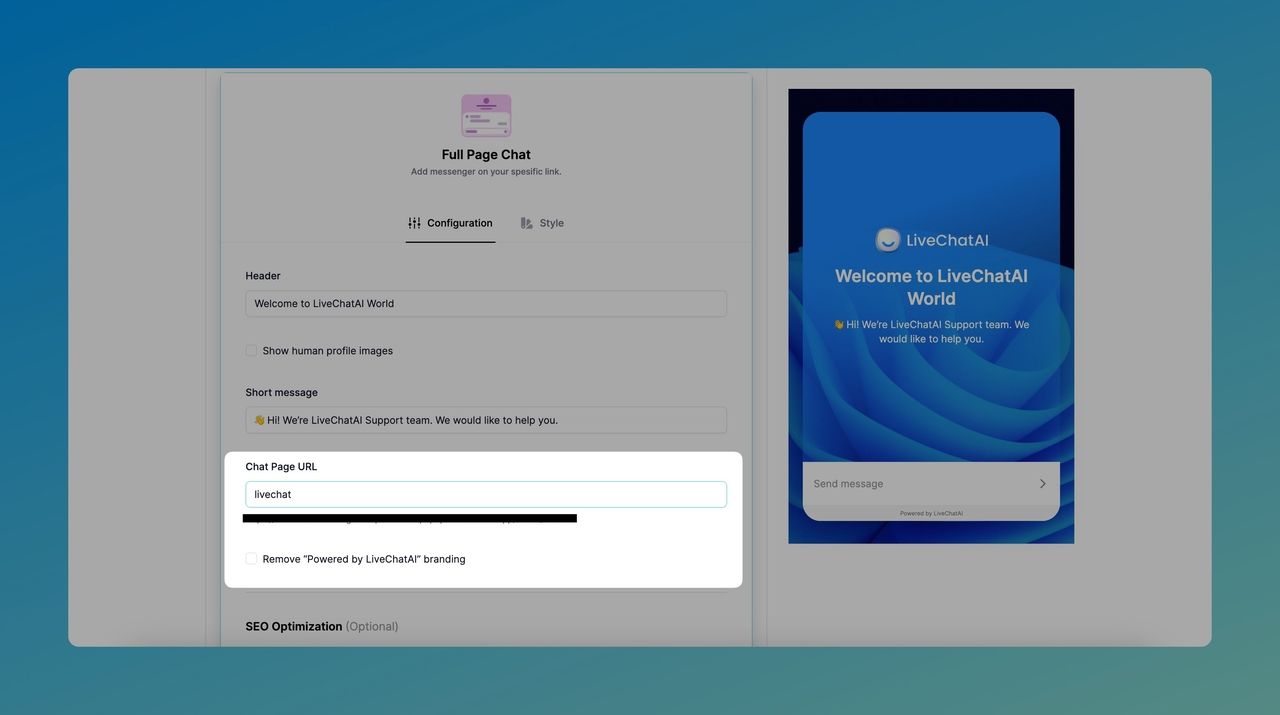Click the Short message label
Viewport: 1280px width, 715px height.
point(281,393)
